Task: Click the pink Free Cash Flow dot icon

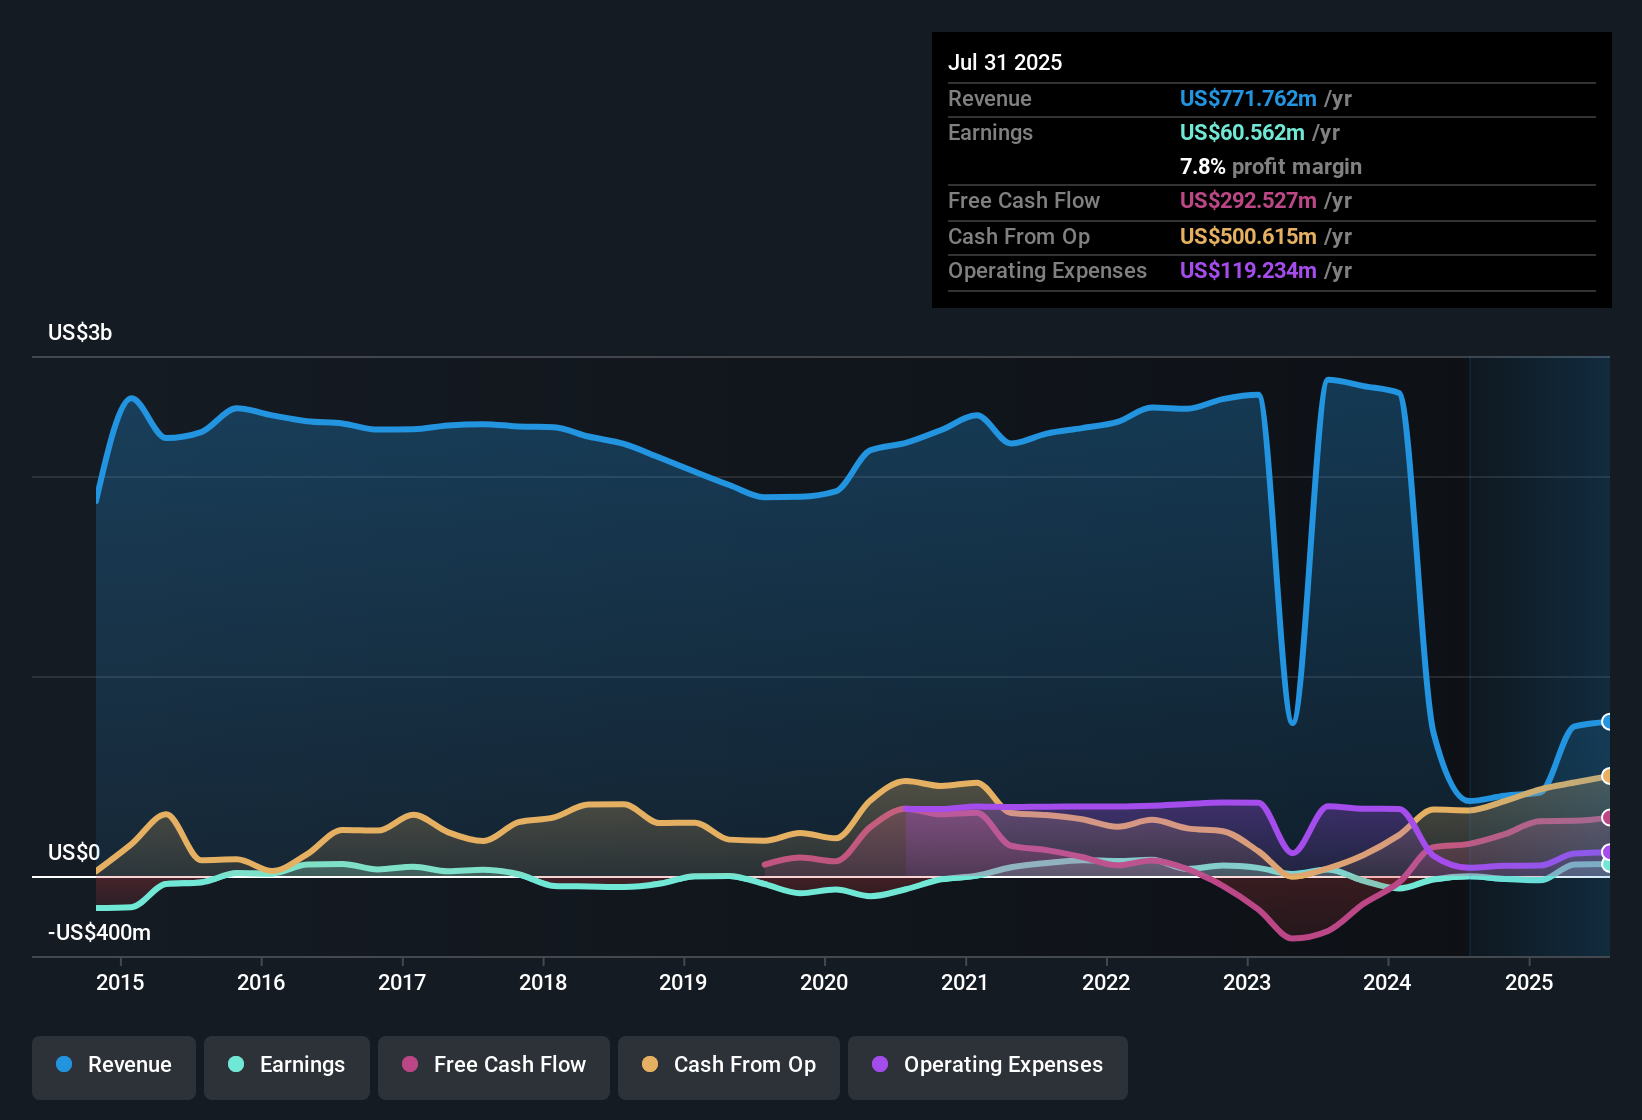Action: 410,1065
